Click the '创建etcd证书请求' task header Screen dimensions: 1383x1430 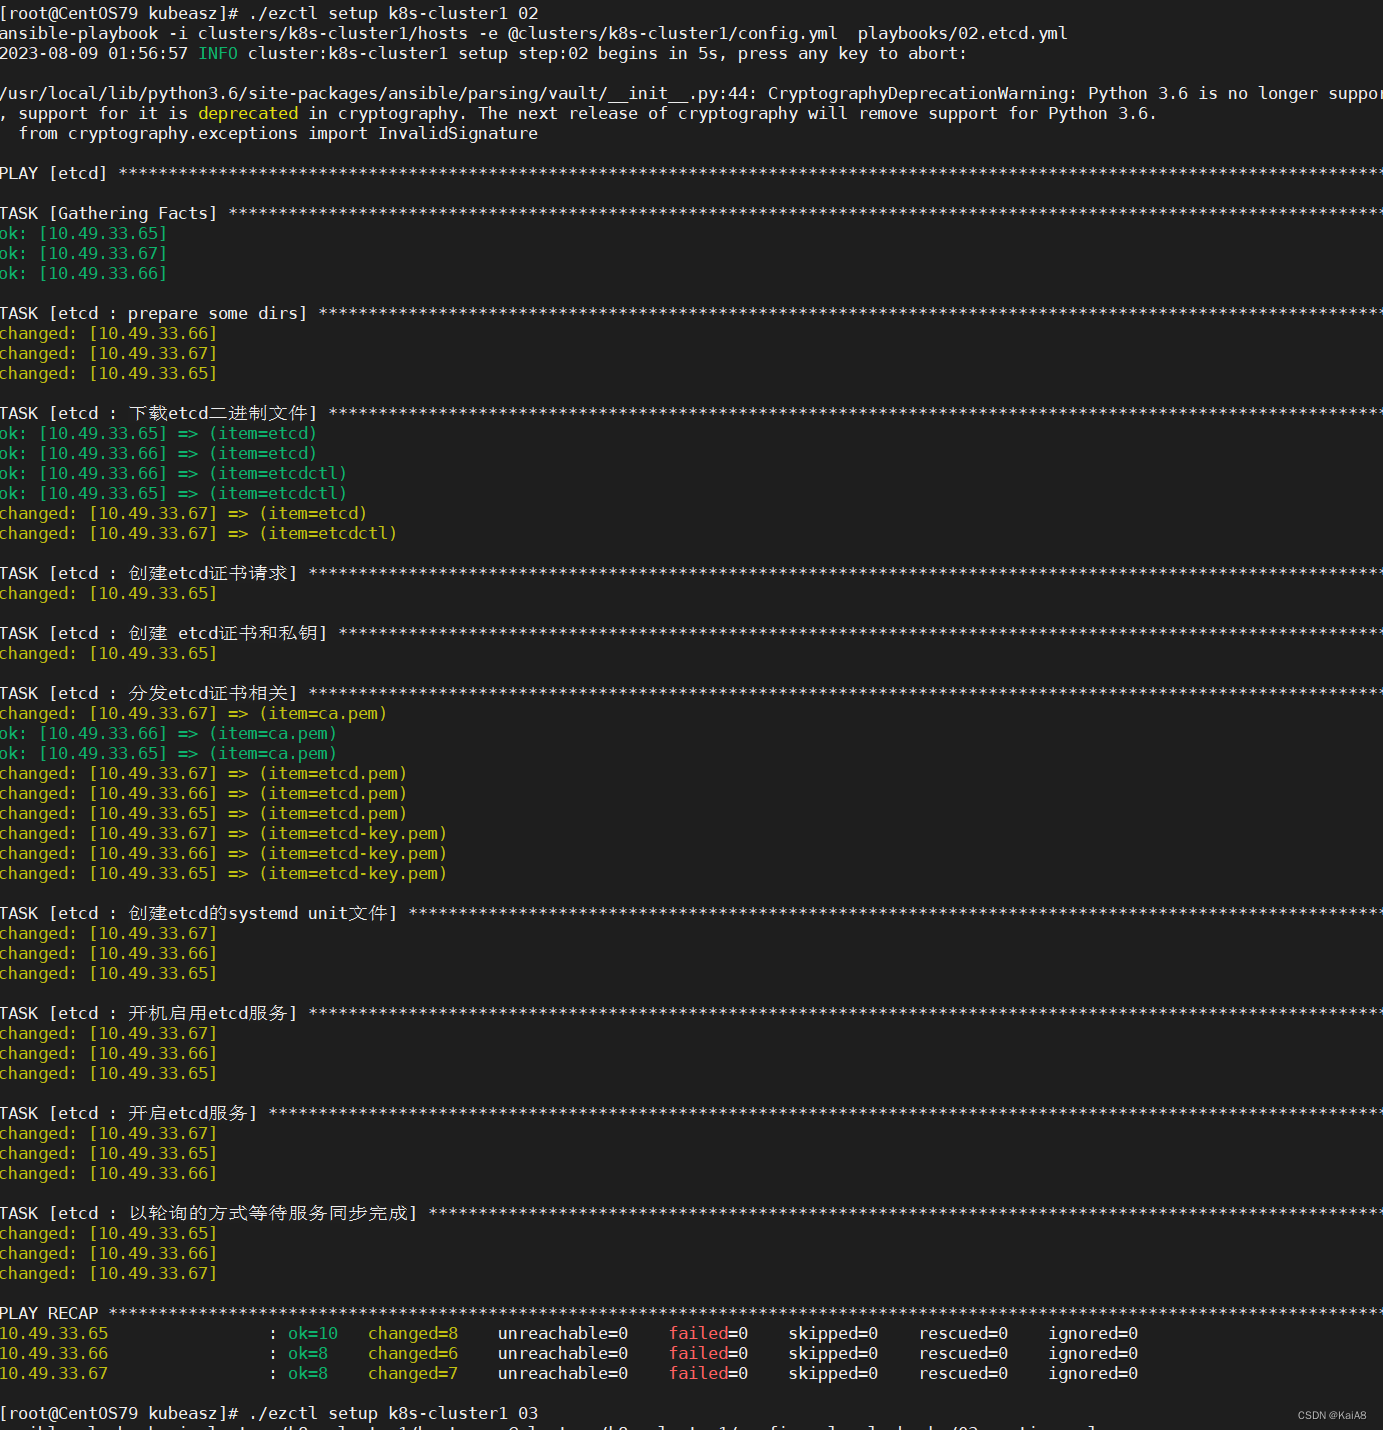(x=148, y=573)
